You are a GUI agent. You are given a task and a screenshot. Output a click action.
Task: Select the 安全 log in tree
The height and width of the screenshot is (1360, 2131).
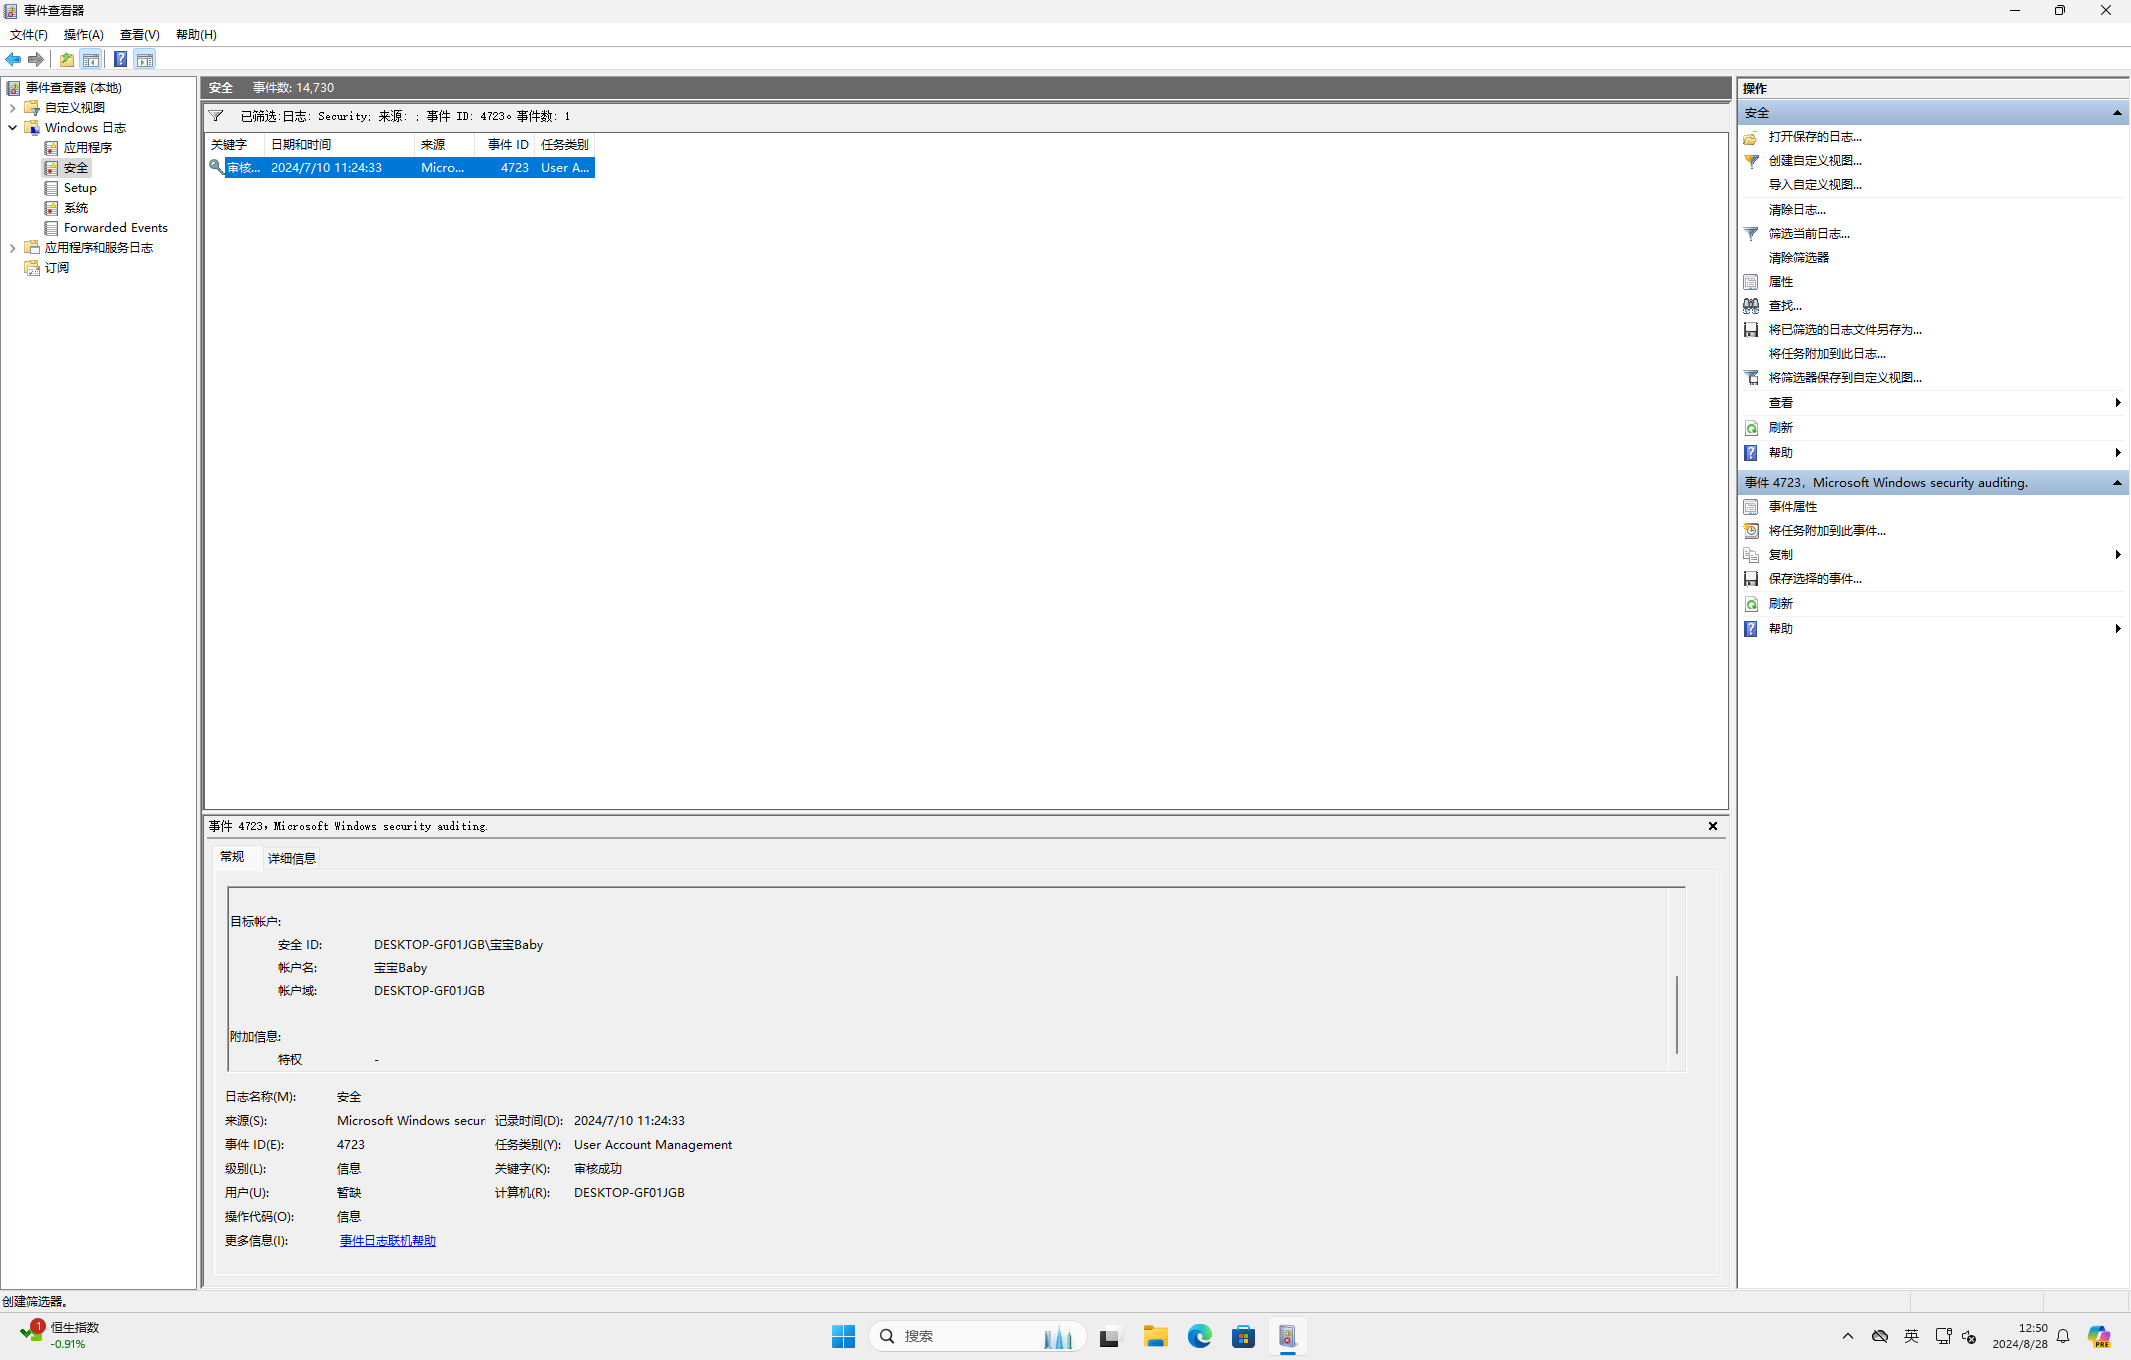tap(76, 168)
